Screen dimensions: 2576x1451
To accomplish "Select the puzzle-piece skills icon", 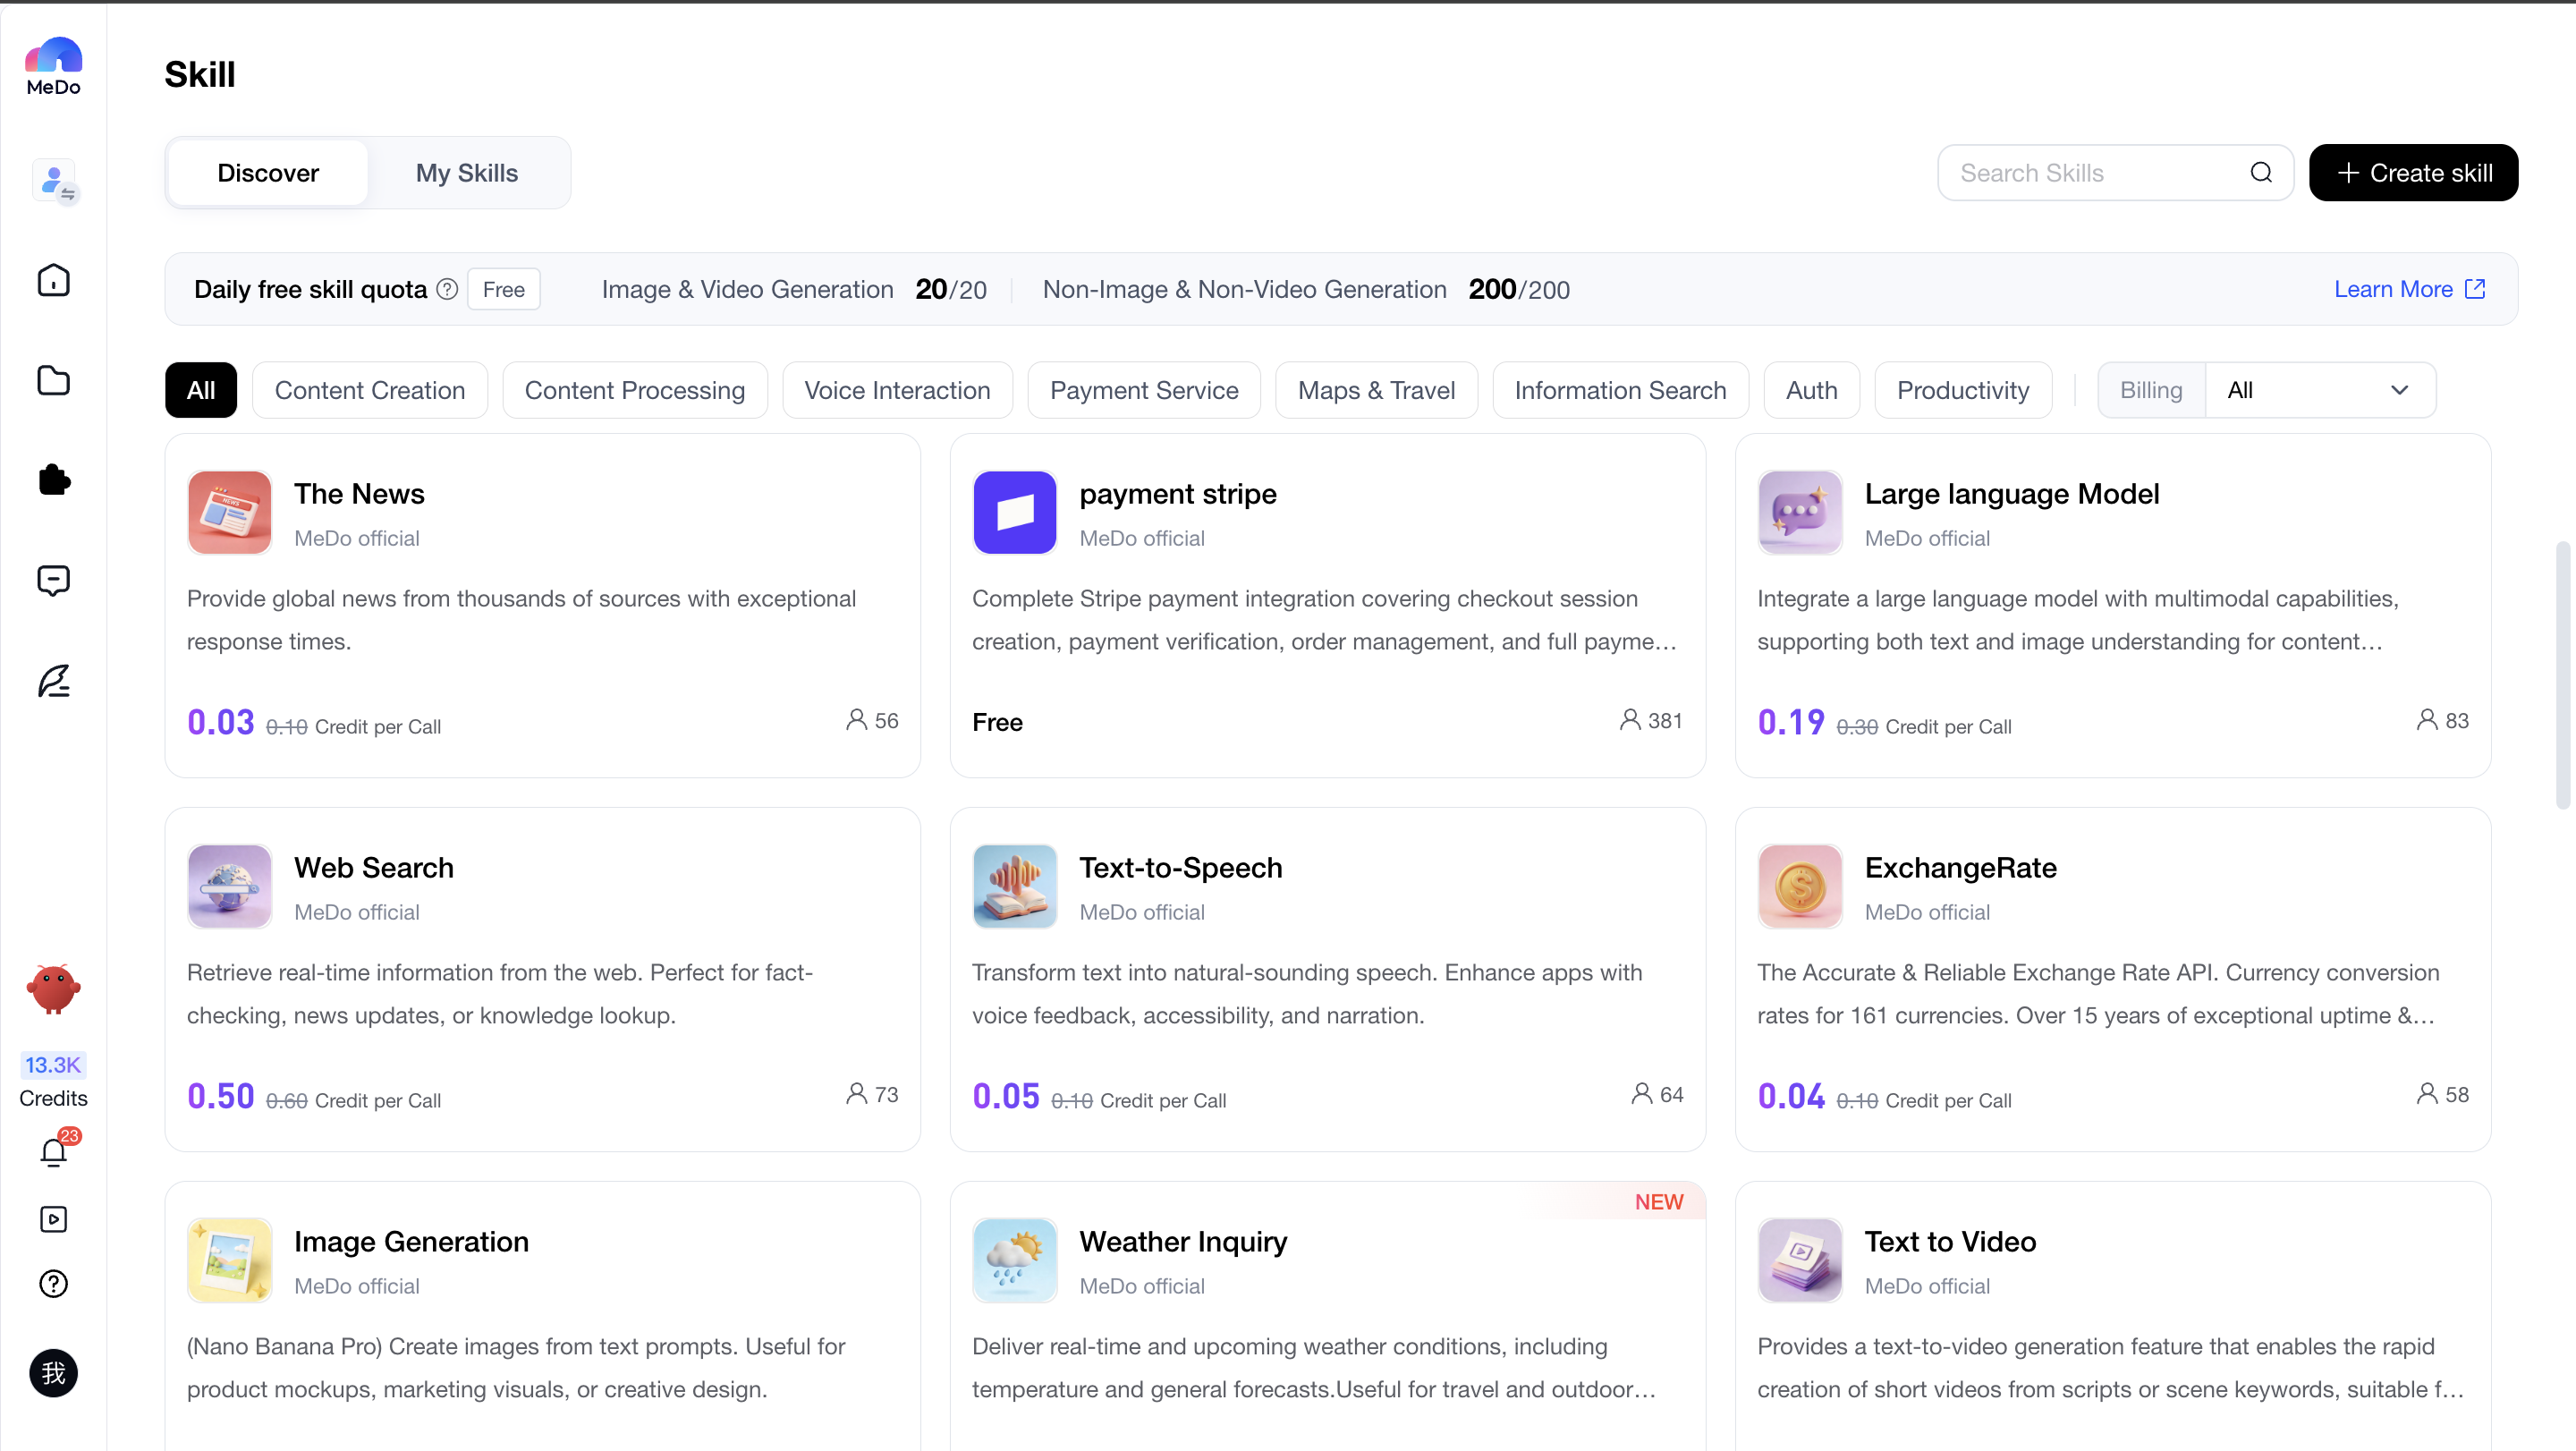I will [53, 480].
